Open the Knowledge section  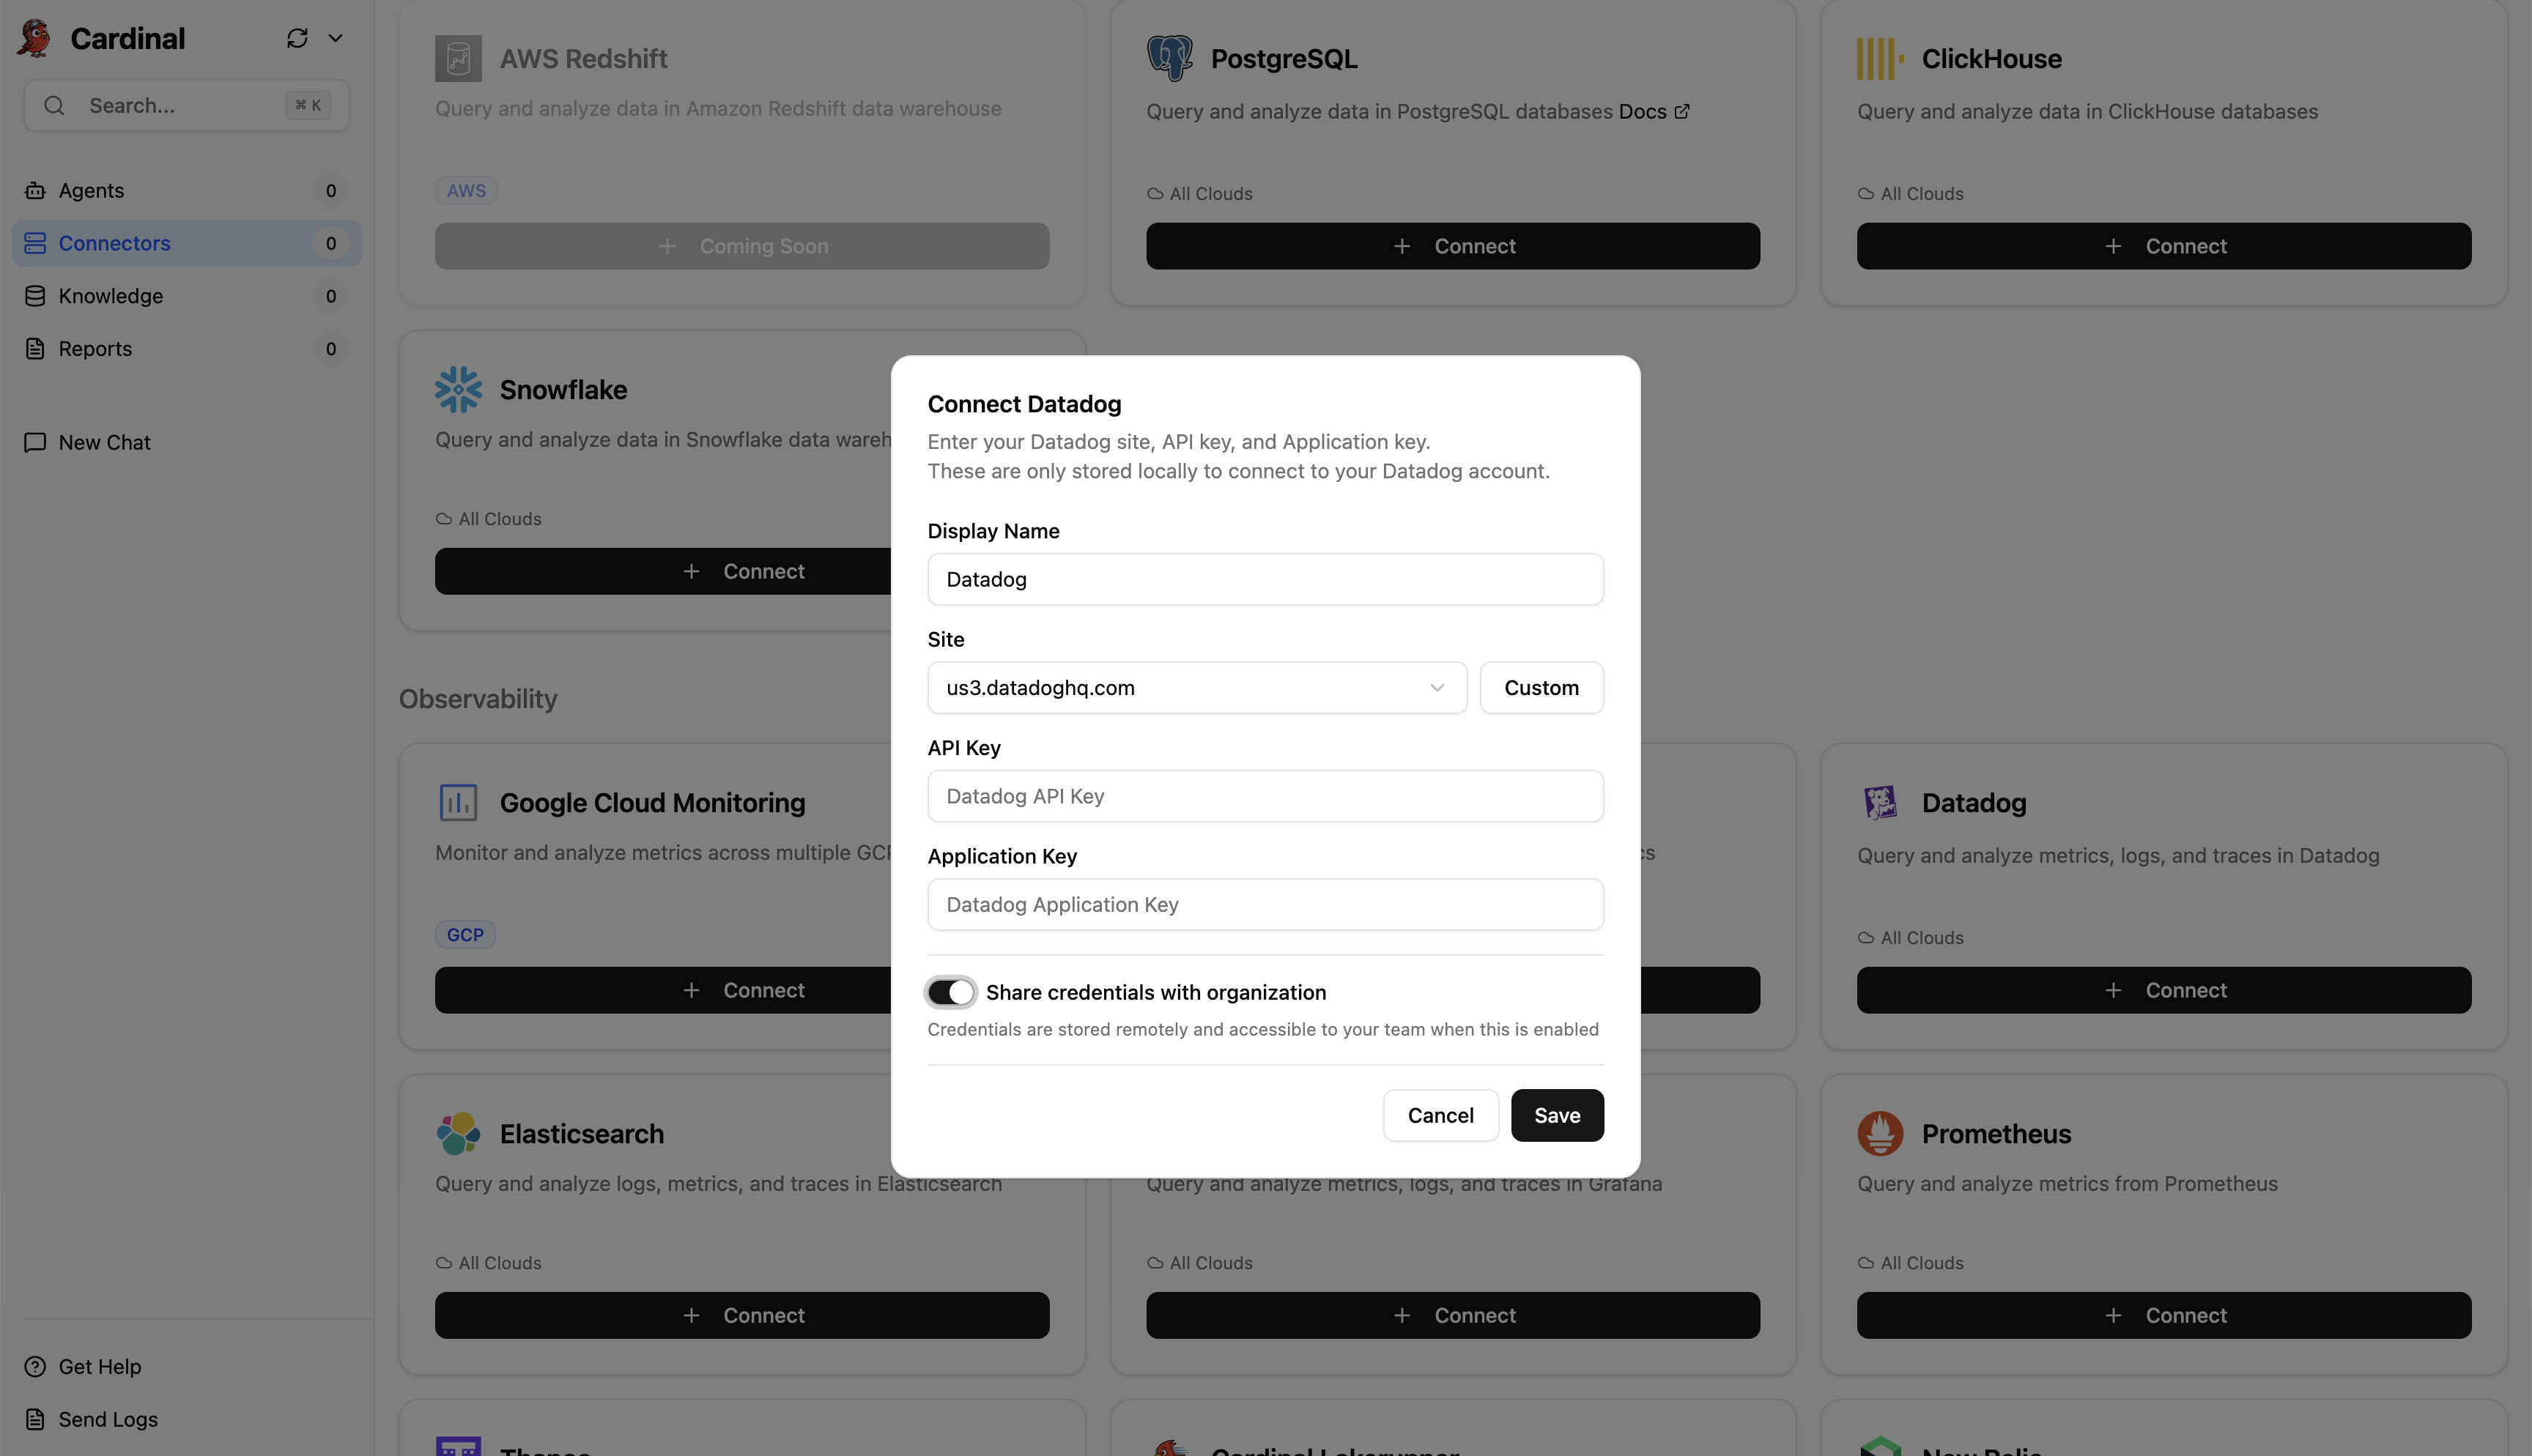pyautogui.click(x=110, y=296)
